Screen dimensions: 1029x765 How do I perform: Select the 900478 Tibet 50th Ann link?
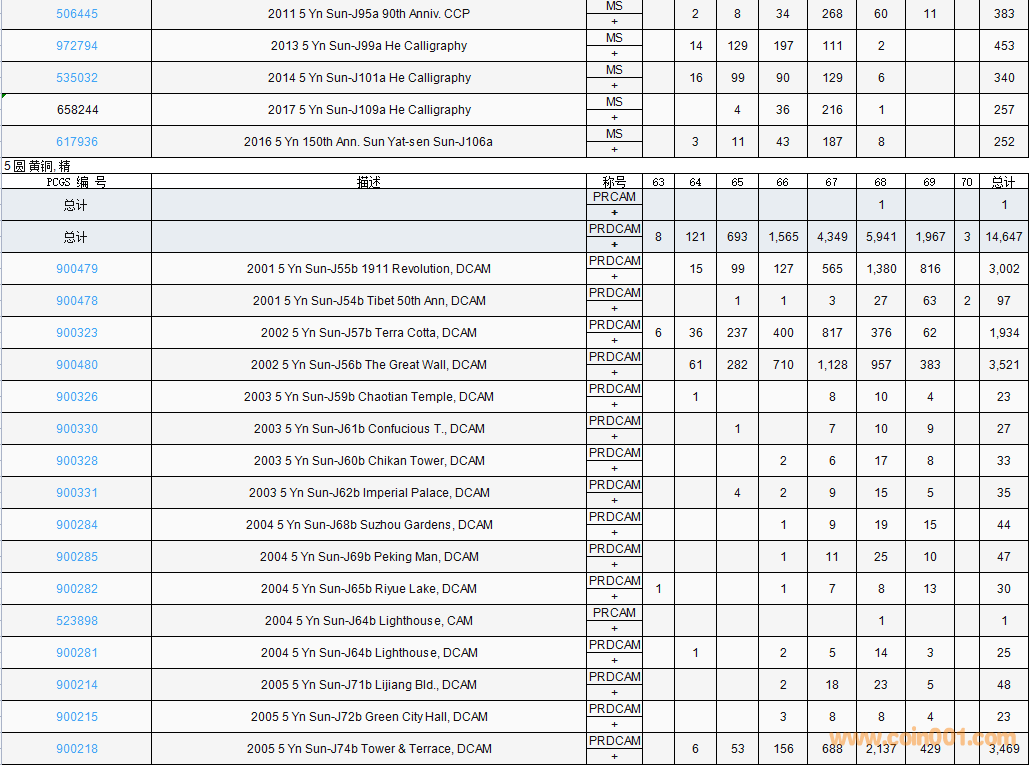tap(77, 301)
